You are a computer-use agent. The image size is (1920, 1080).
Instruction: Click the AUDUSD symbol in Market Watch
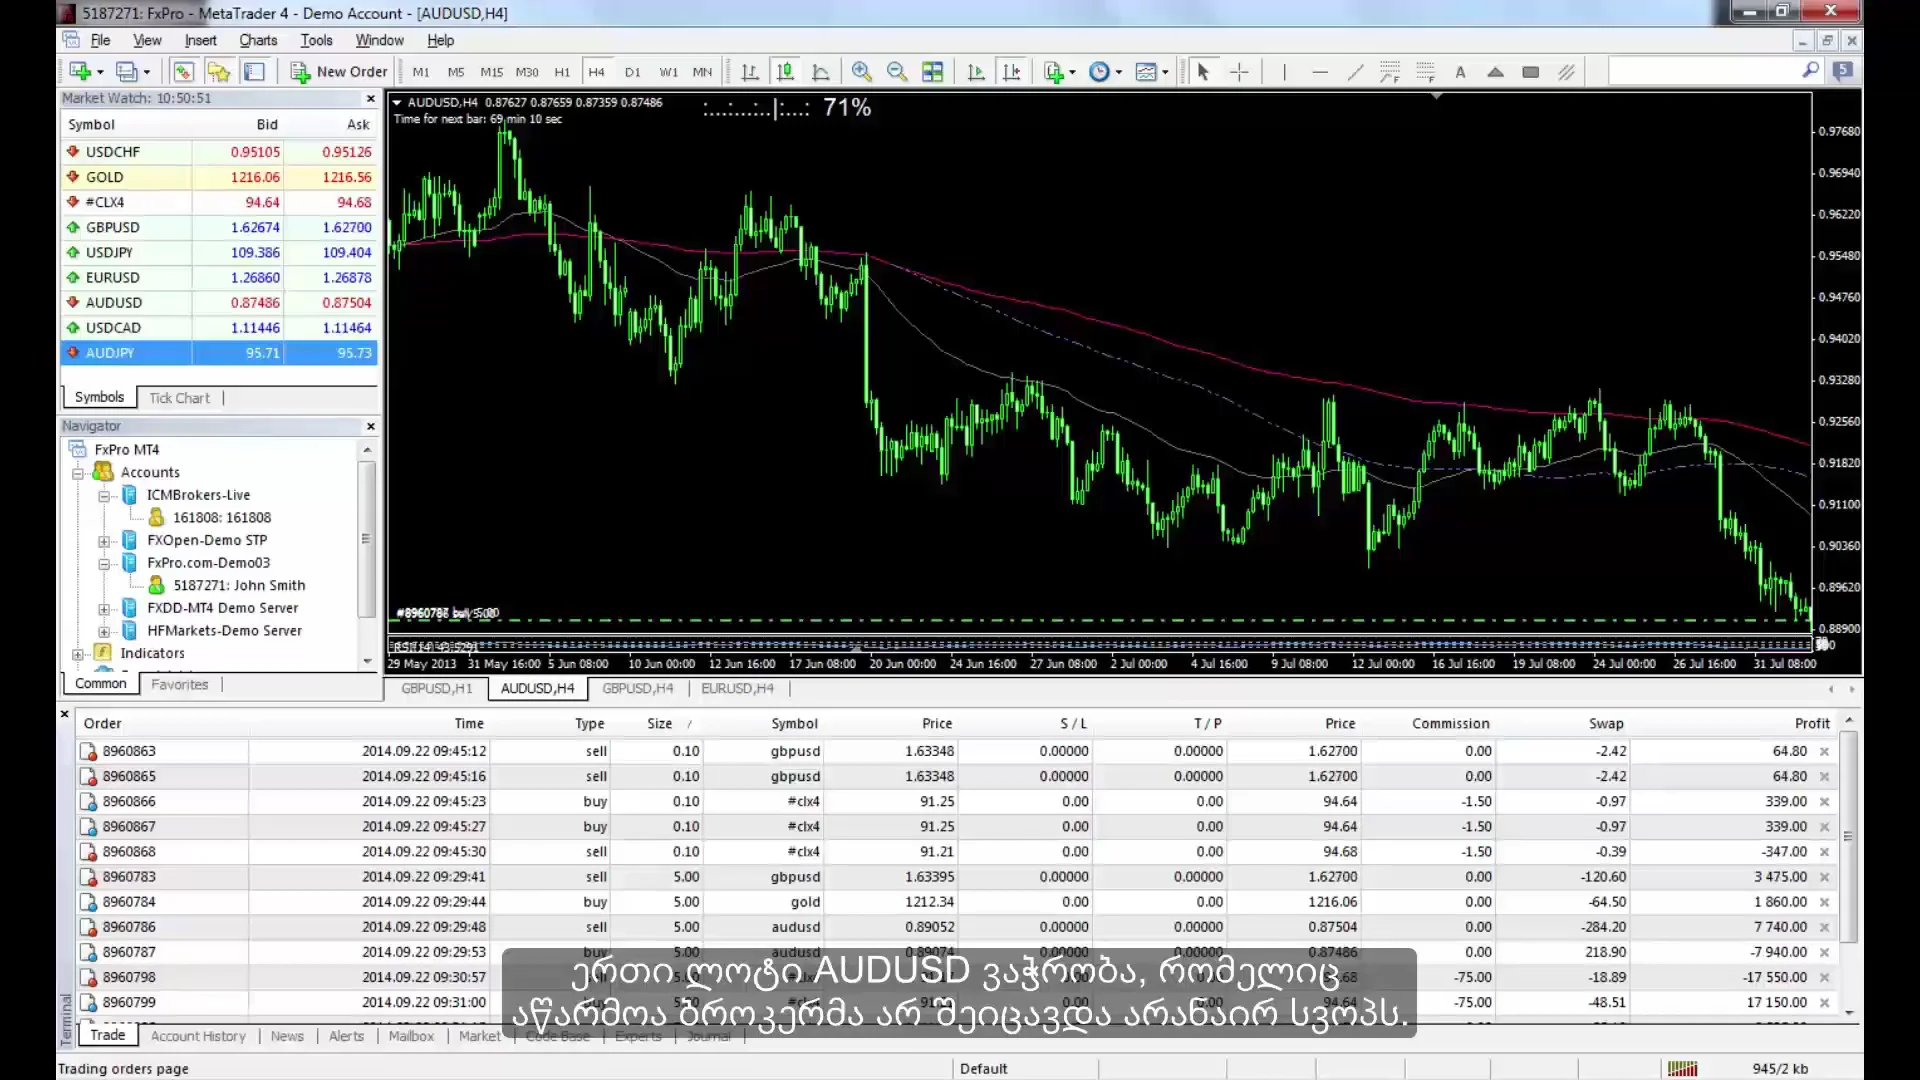tap(112, 302)
